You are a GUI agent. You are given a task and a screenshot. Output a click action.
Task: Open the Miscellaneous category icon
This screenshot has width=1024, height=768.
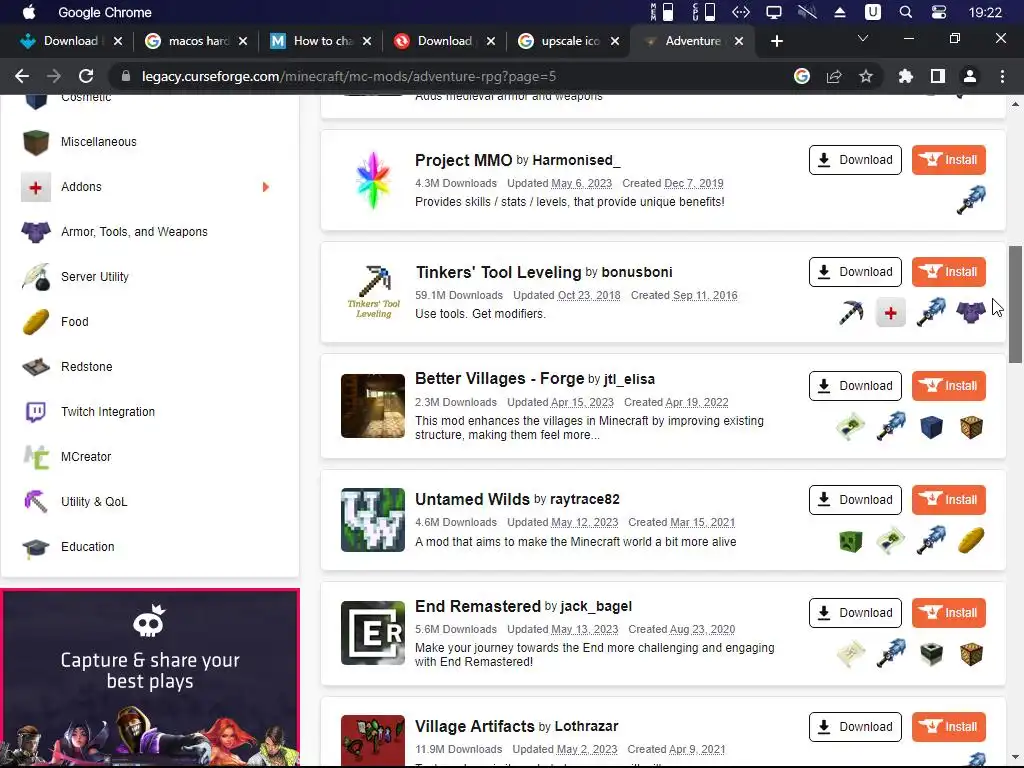click(36, 142)
